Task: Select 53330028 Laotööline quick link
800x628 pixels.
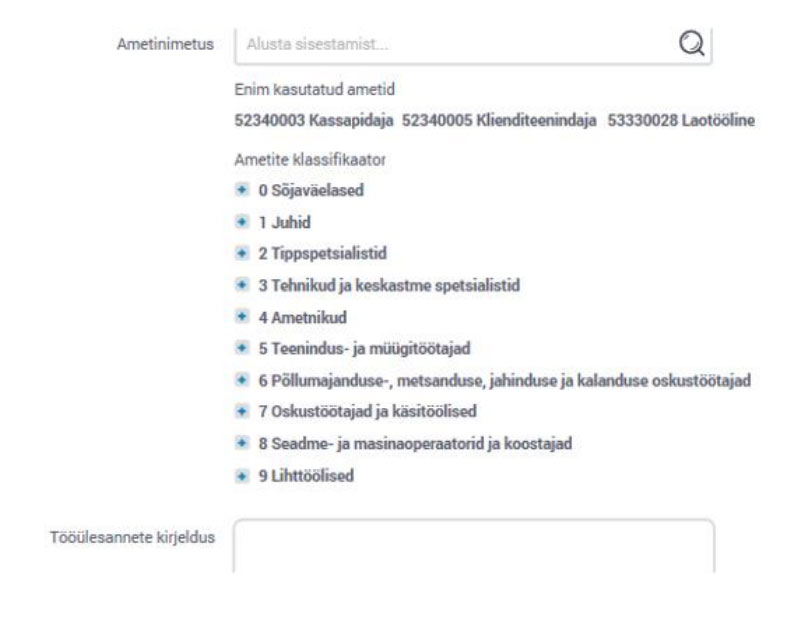Action: click(681, 120)
